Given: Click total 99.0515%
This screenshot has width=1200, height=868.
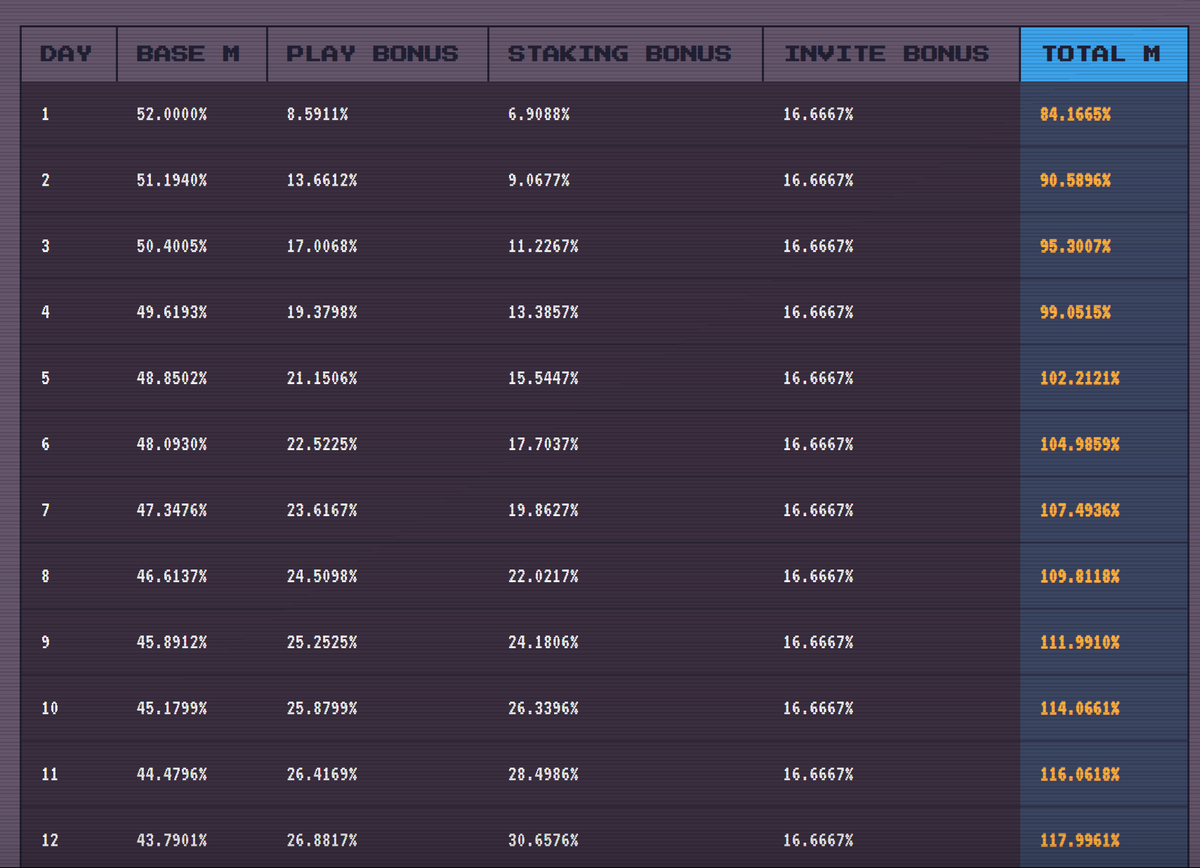Looking at the screenshot, I should 1075,313.
